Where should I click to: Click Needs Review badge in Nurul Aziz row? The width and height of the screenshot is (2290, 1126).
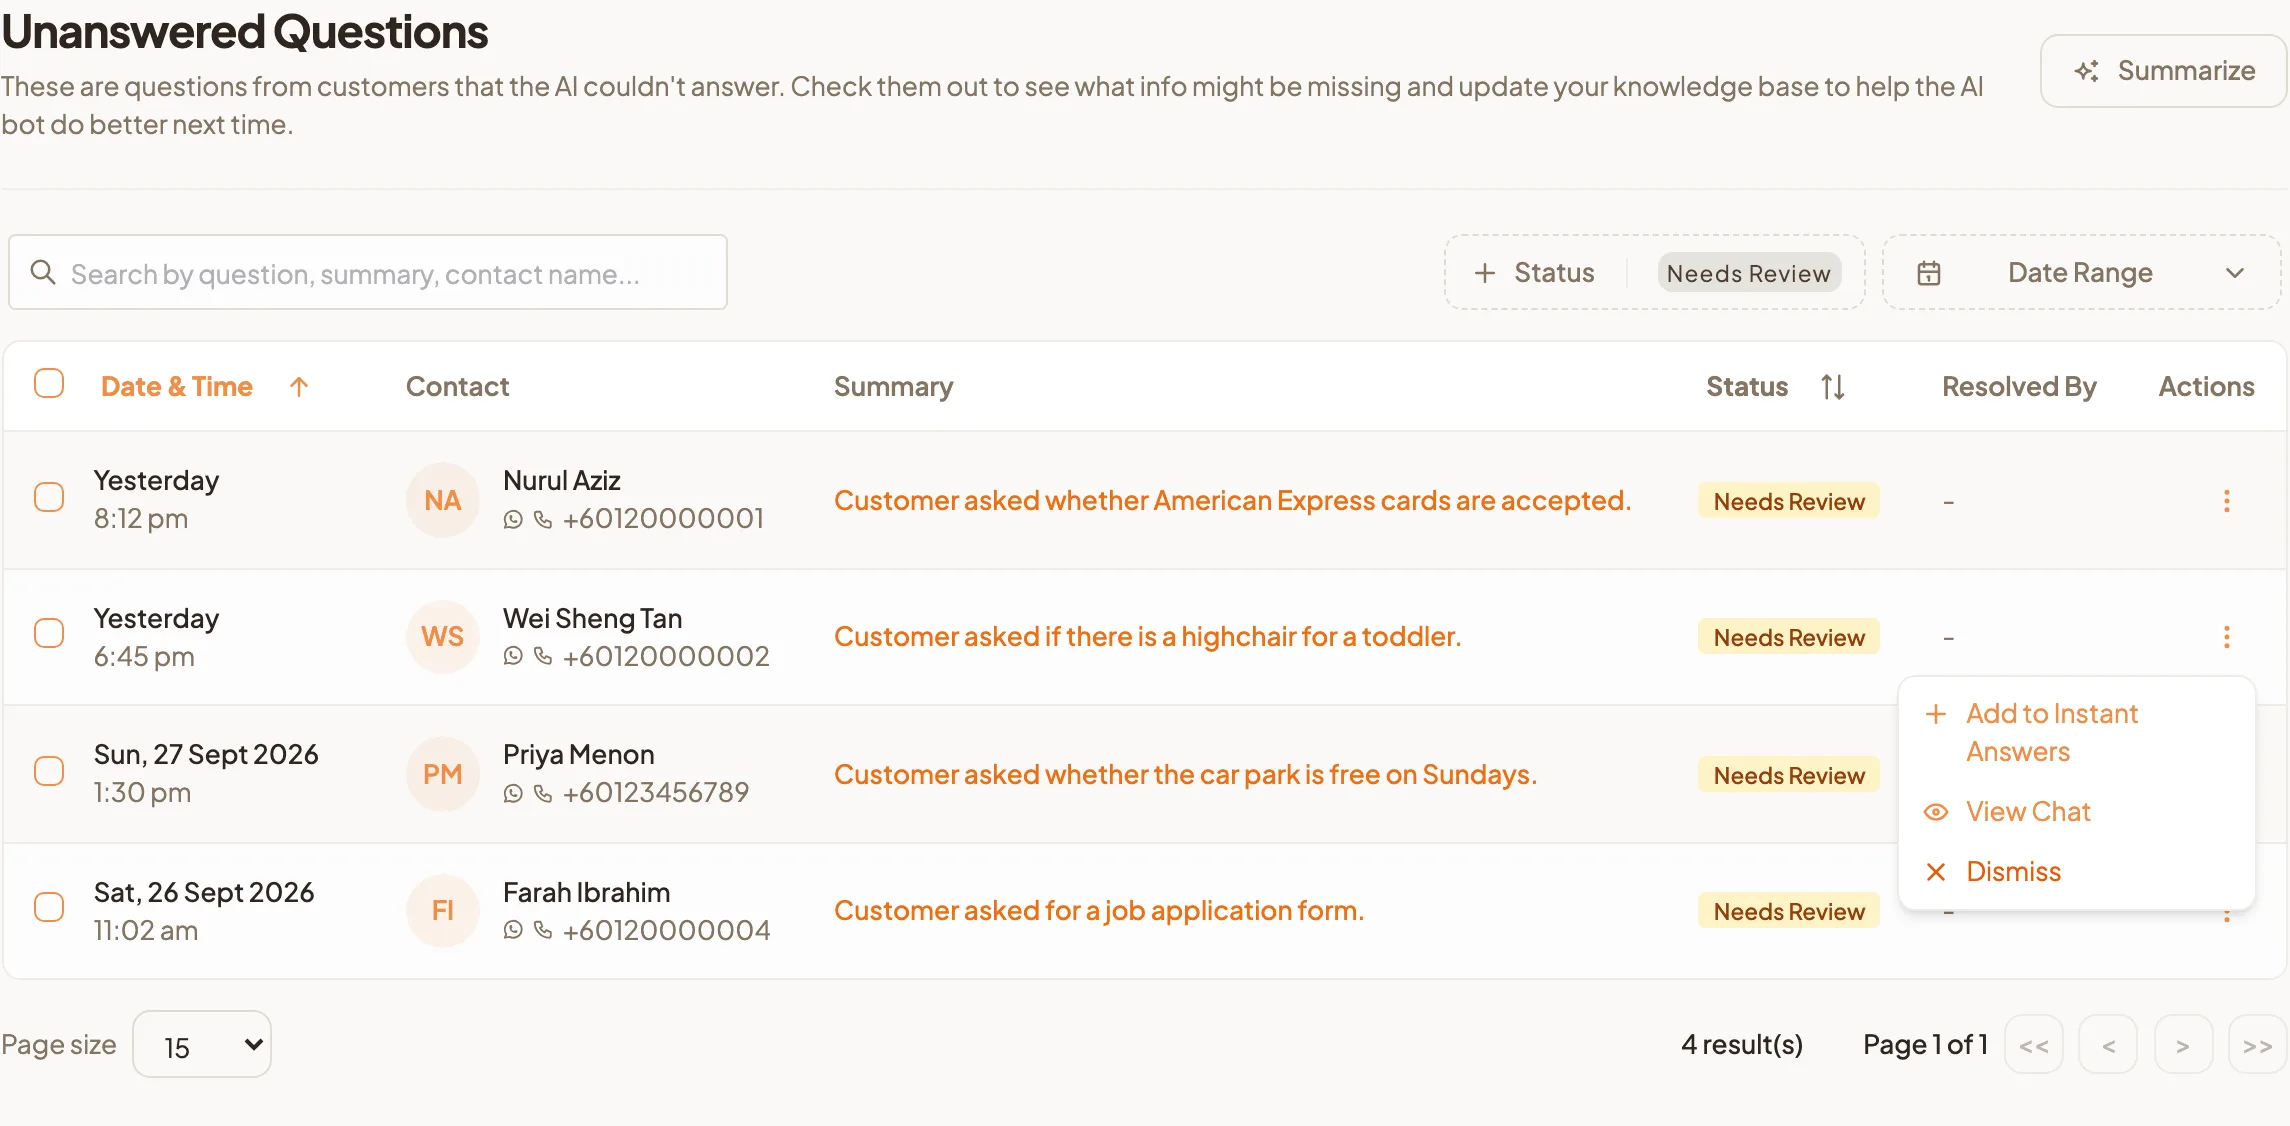[1789, 501]
